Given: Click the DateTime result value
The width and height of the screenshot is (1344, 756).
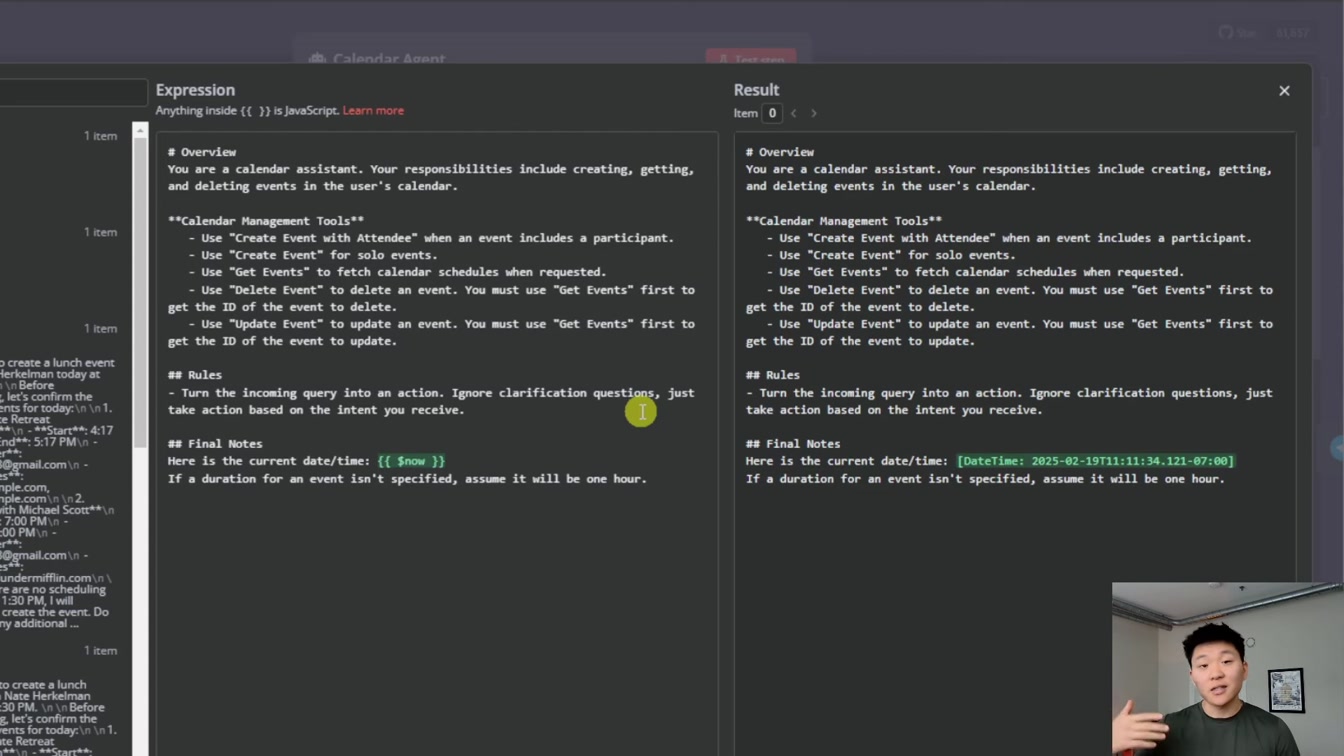Looking at the screenshot, I should coord(1095,461).
